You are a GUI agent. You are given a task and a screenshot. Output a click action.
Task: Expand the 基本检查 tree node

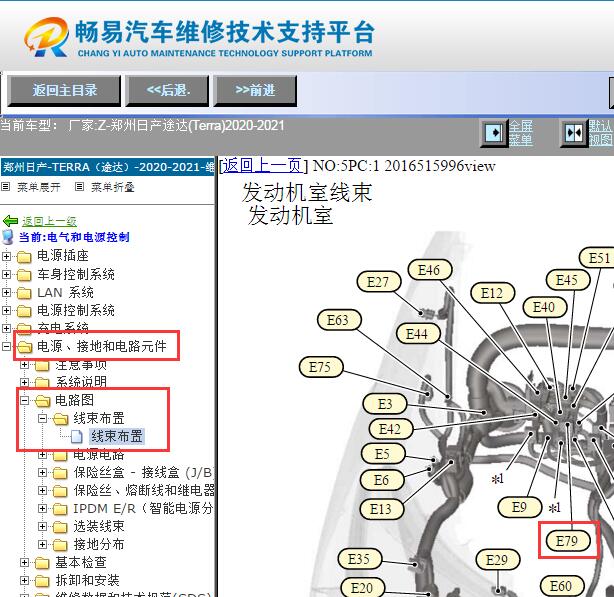click(x=24, y=563)
